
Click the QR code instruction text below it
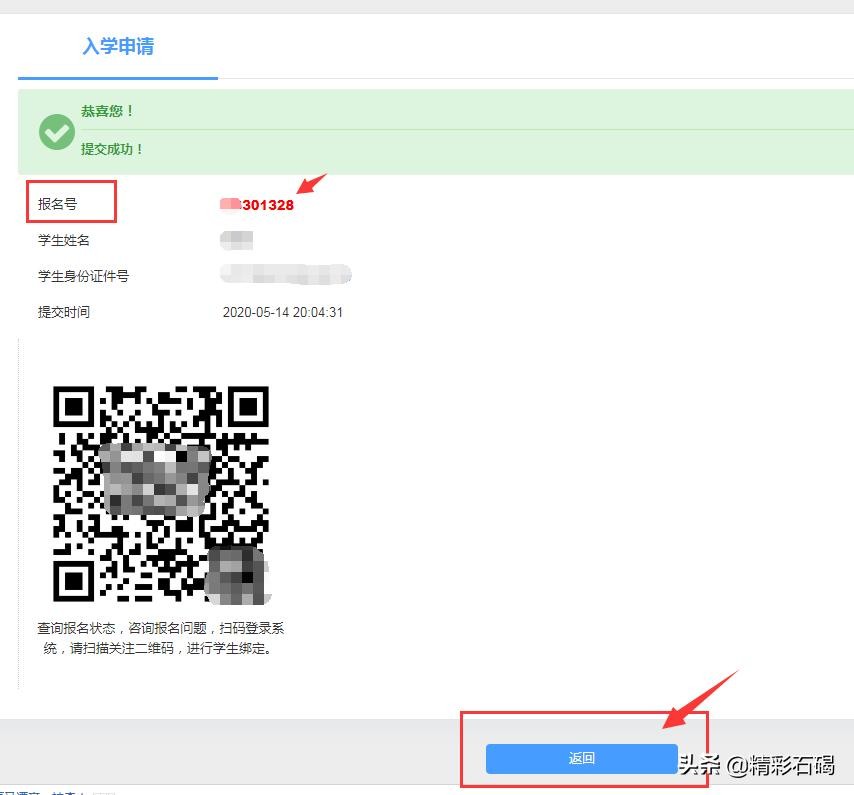coord(161,637)
